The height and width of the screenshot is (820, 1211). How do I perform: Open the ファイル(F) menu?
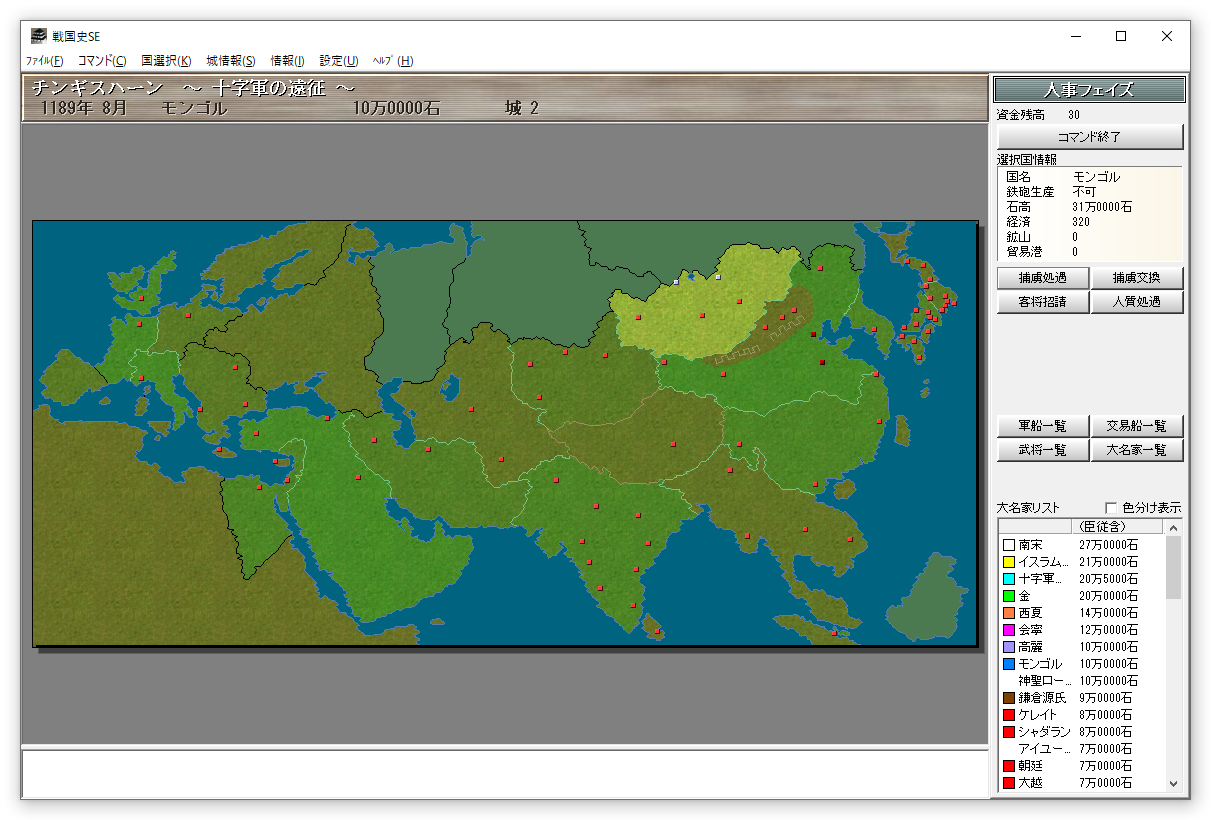tap(44, 61)
